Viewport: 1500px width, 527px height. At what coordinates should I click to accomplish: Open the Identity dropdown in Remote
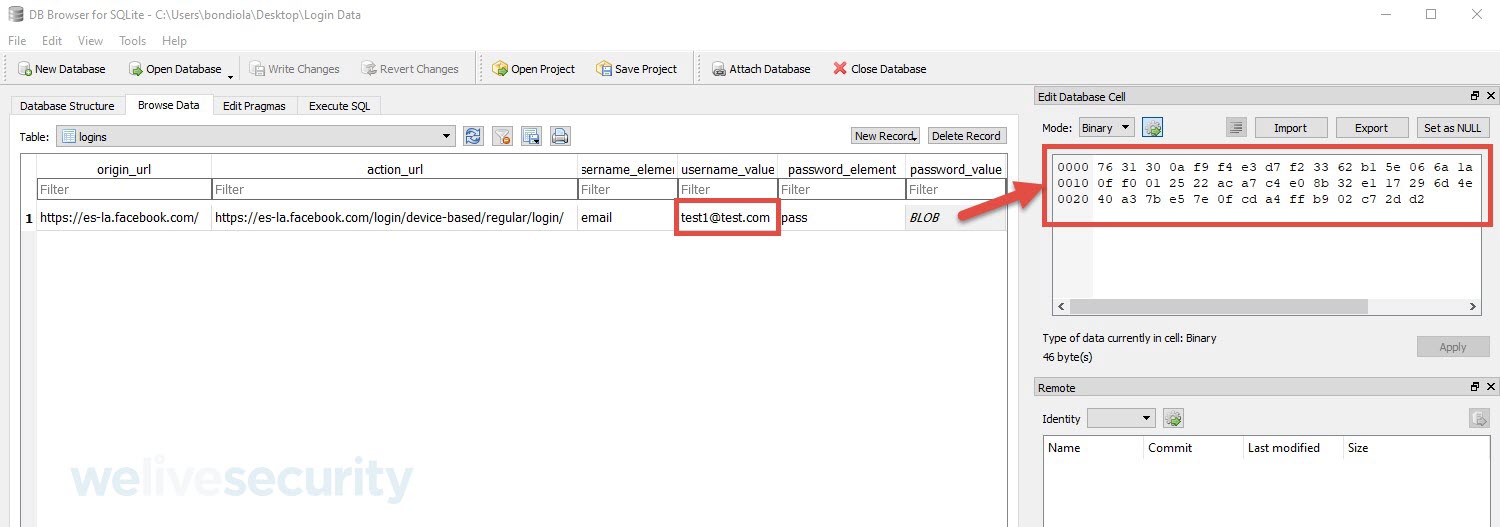pos(1121,419)
